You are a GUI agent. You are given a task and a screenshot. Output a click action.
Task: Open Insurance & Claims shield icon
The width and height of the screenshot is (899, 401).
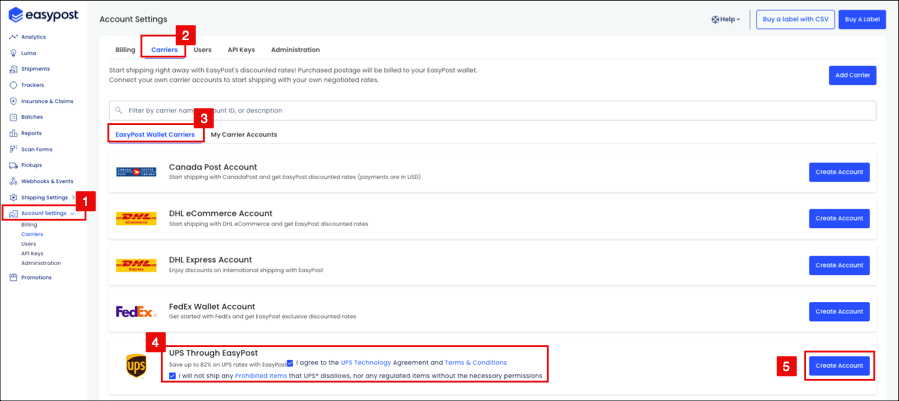tap(13, 101)
